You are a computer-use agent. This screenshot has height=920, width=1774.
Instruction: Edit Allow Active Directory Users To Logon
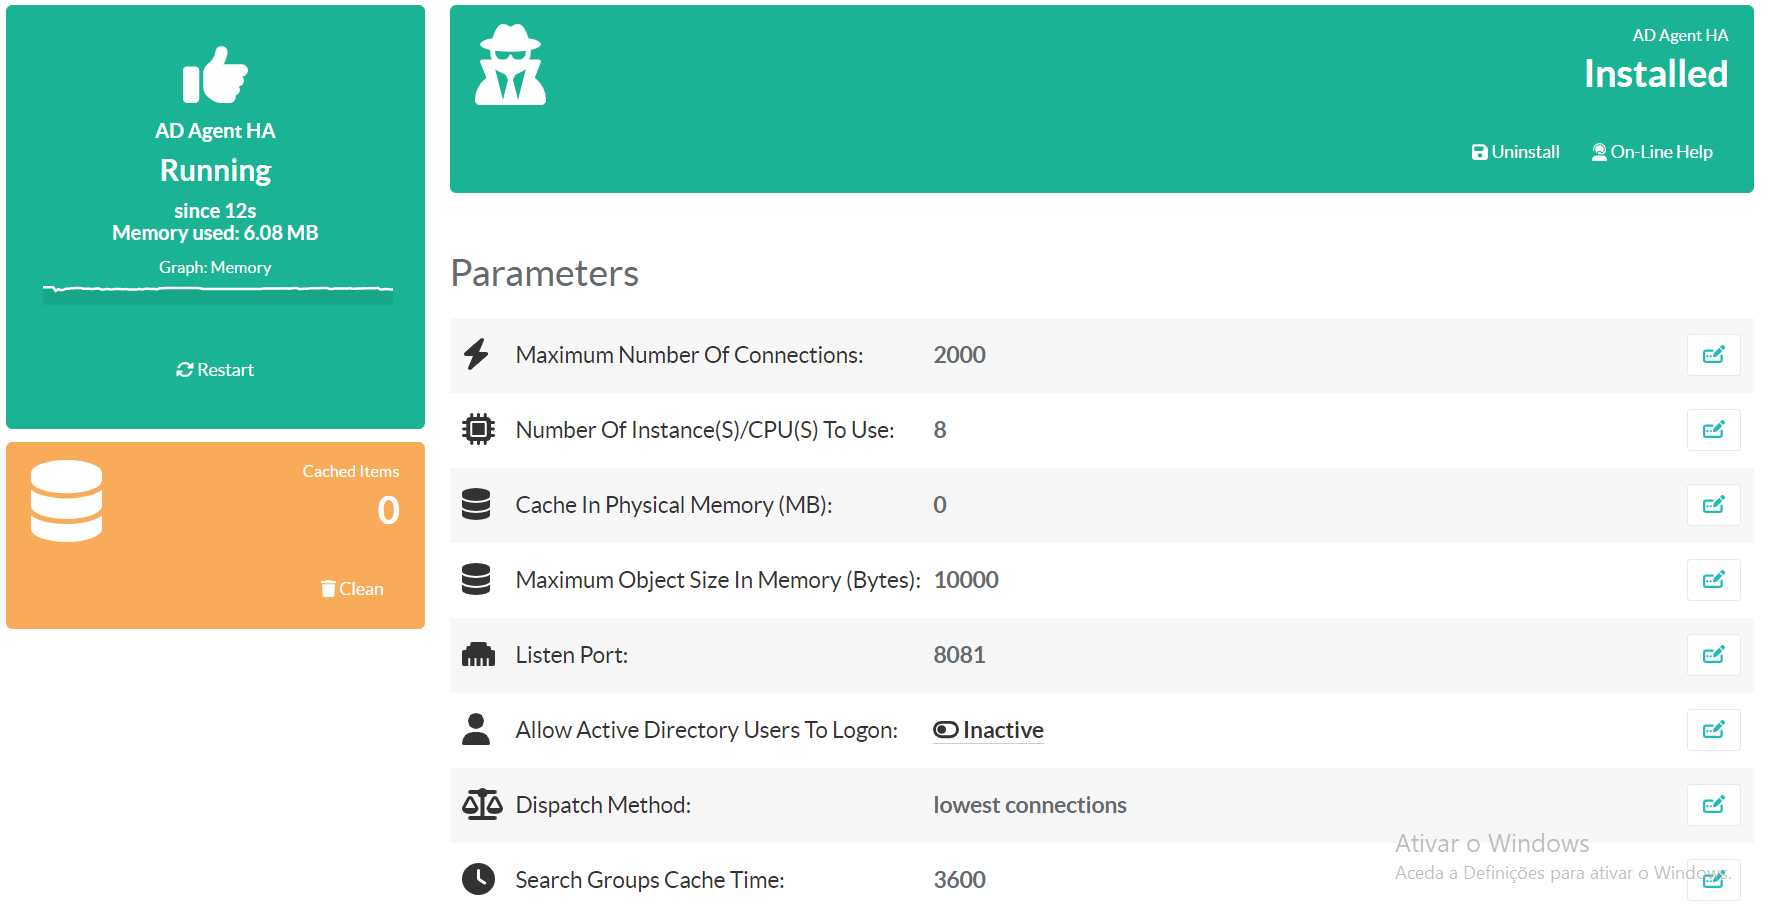1713,730
